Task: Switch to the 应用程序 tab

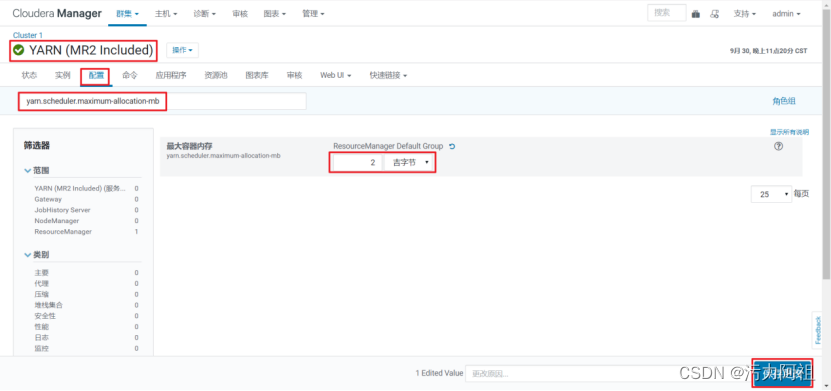Action: click(x=171, y=75)
